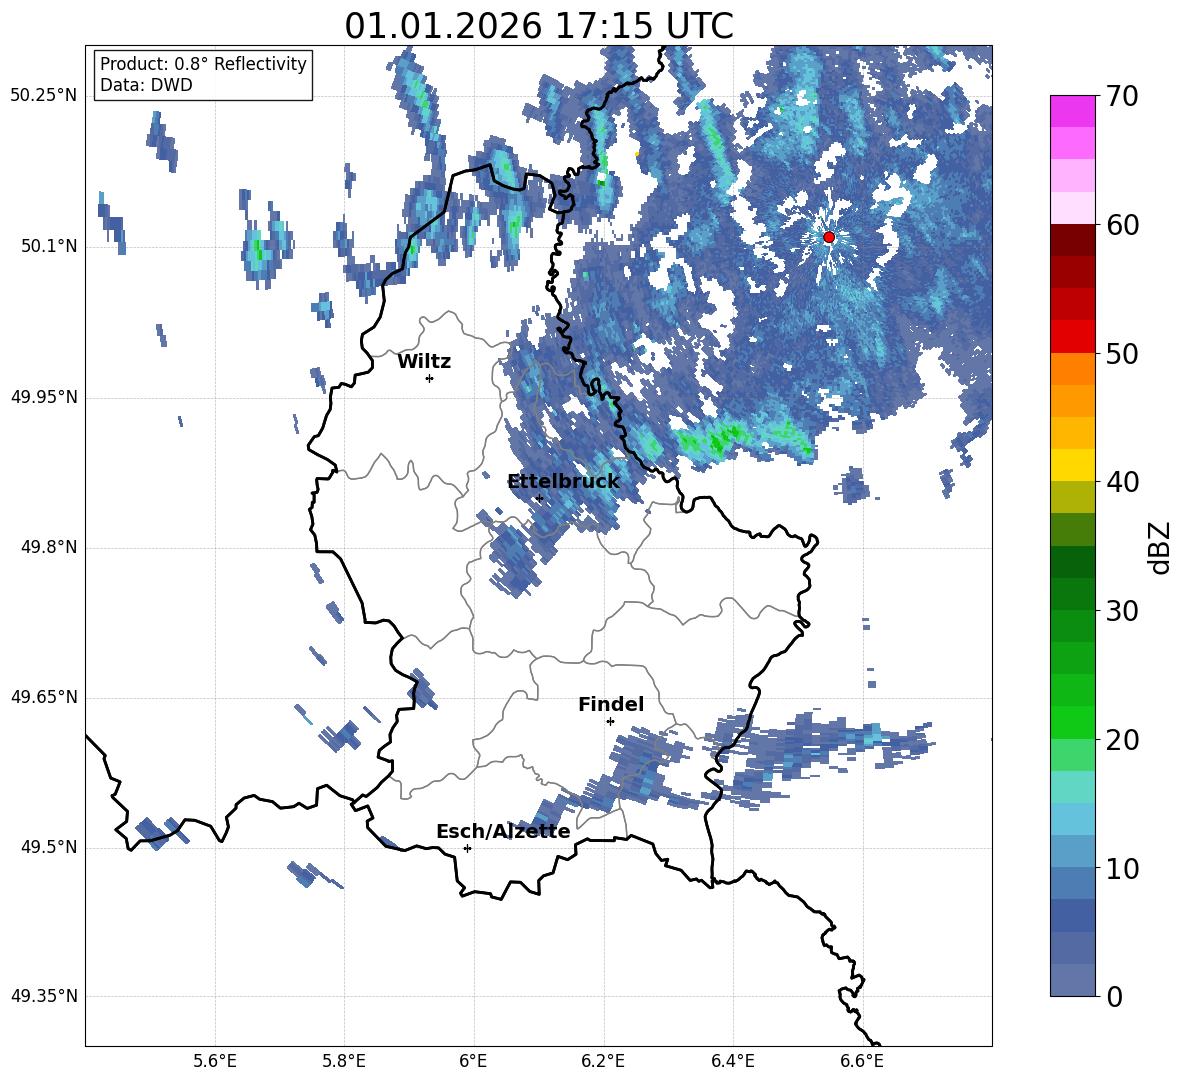Image resolution: width=1184 pixels, height=1081 pixels.
Task: Click the 49.35°N latitude label
Action: [x=44, y=996]
